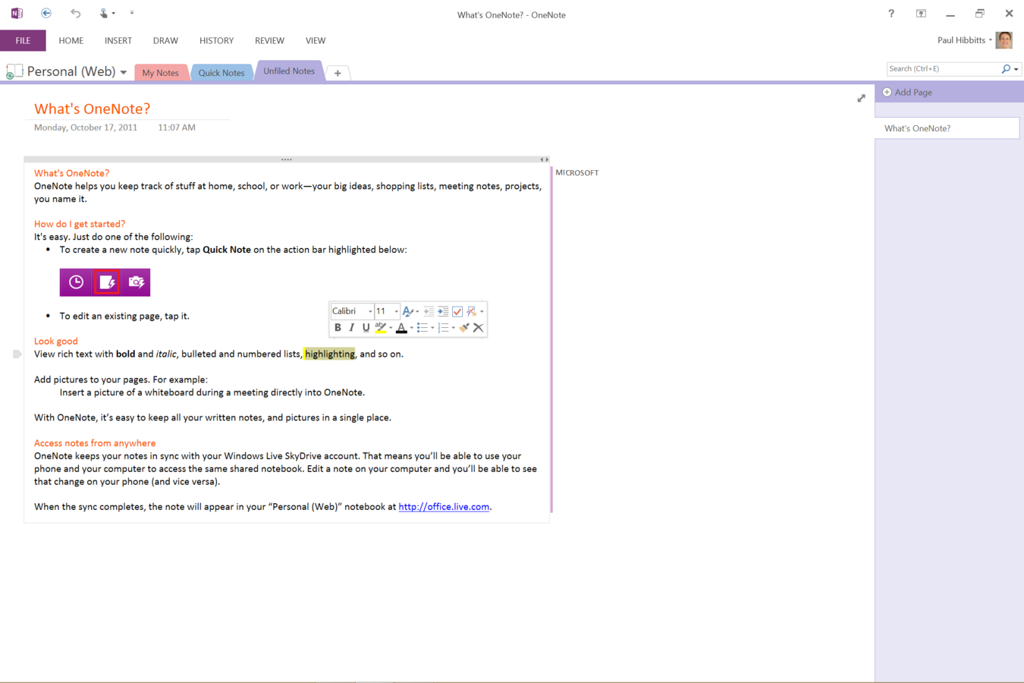Open Ribbon Display Options
1024x683 pixels.
tap(921, 14)
